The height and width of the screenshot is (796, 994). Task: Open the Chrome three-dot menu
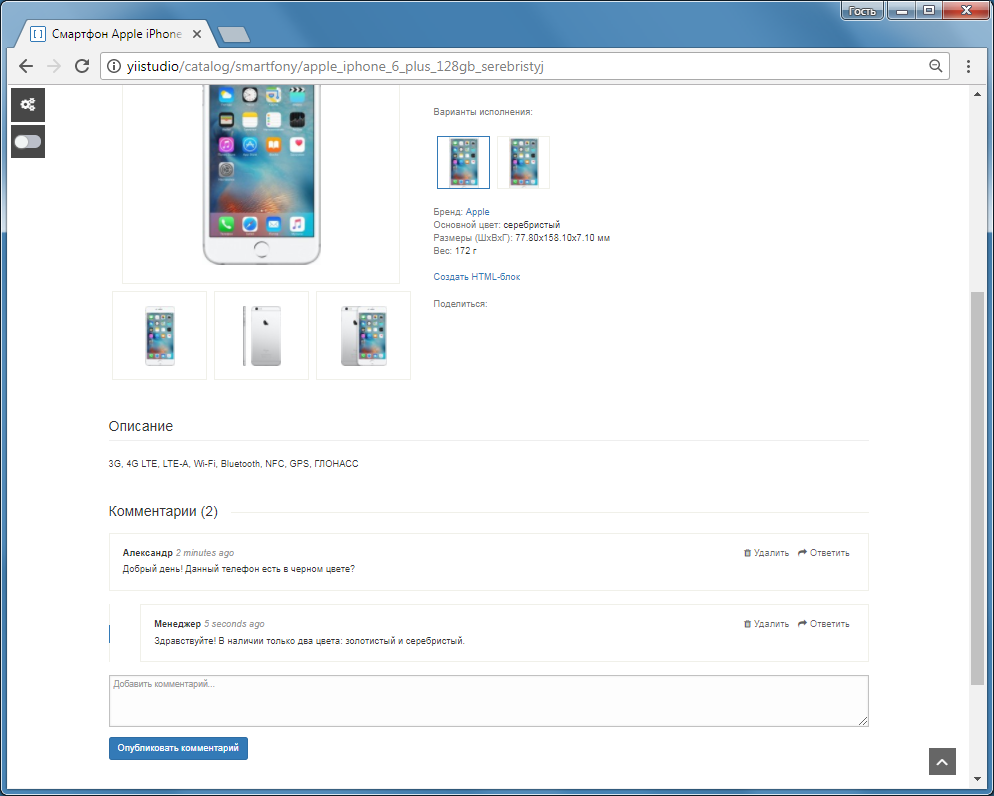968,66
